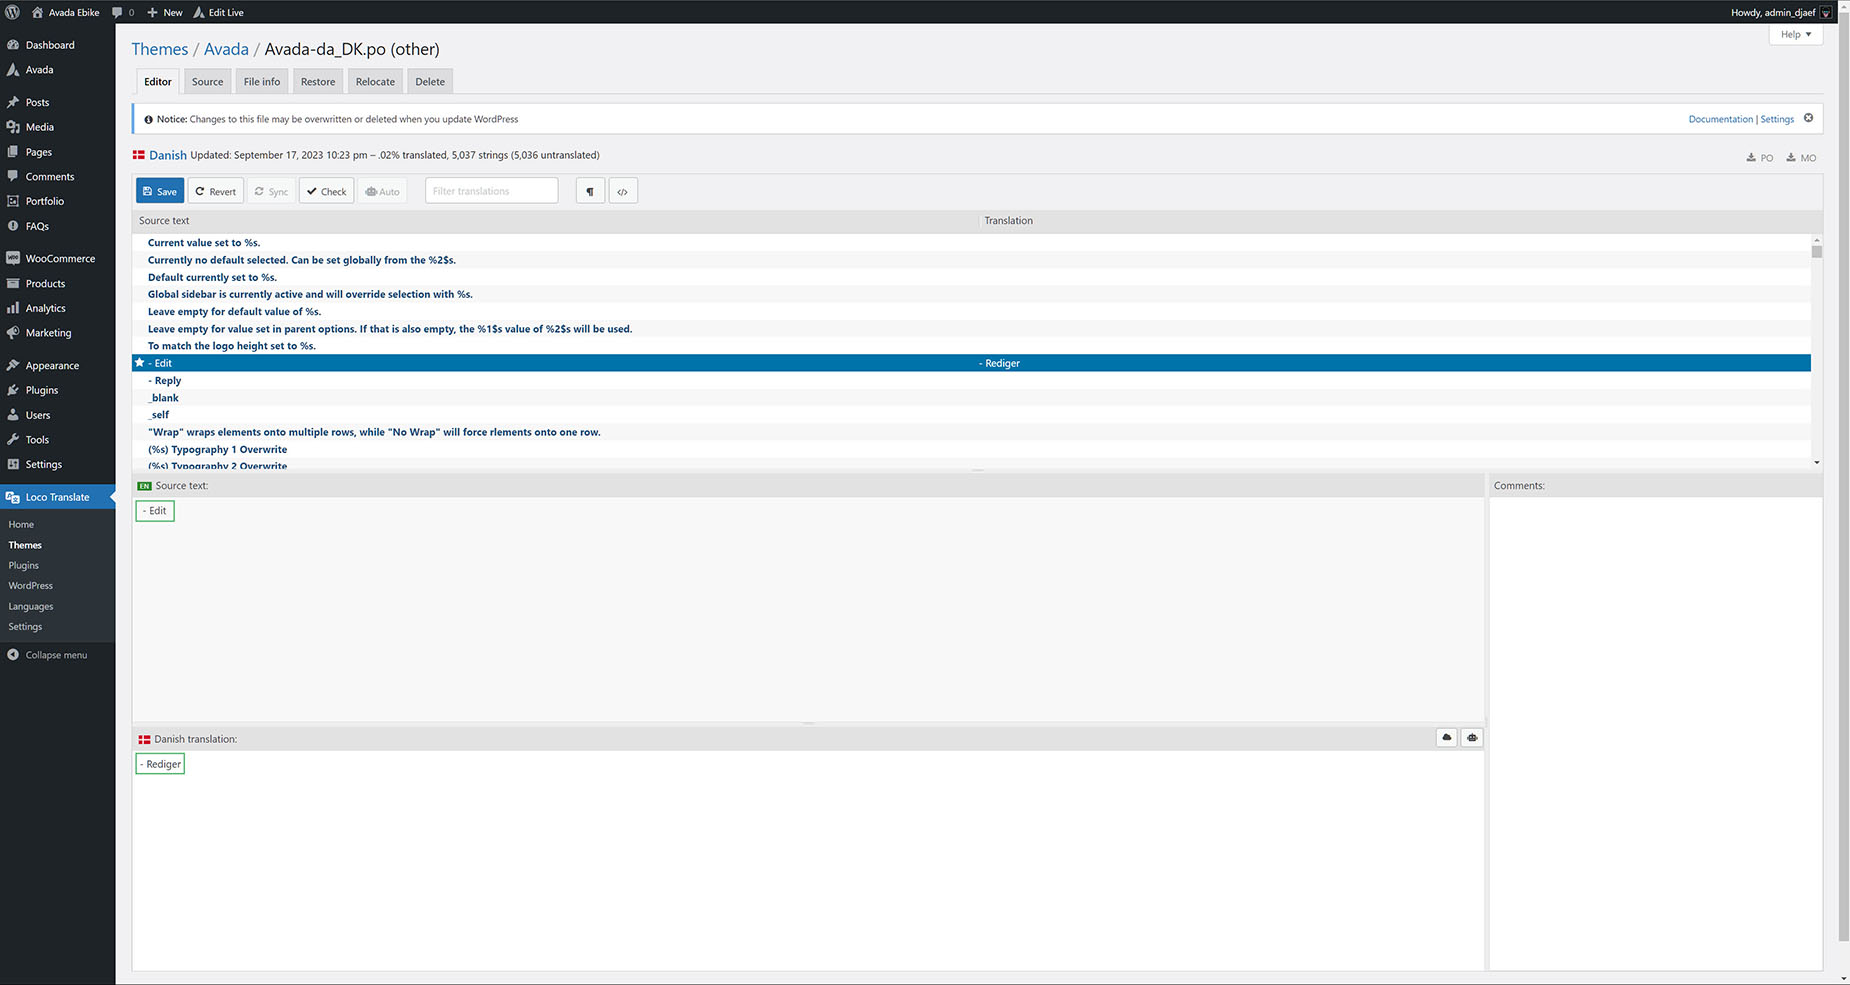Launch Avada Edit Live from the admin bar
1850x985 pixels.
point(218,12)
